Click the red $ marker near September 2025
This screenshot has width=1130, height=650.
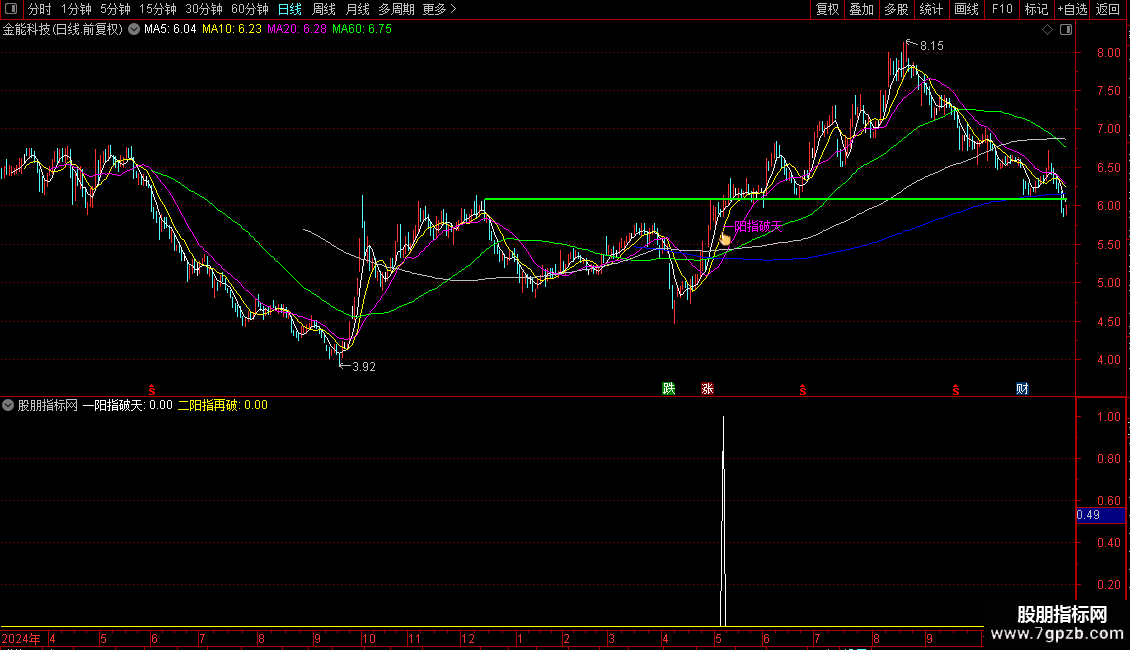pos(956,390)
